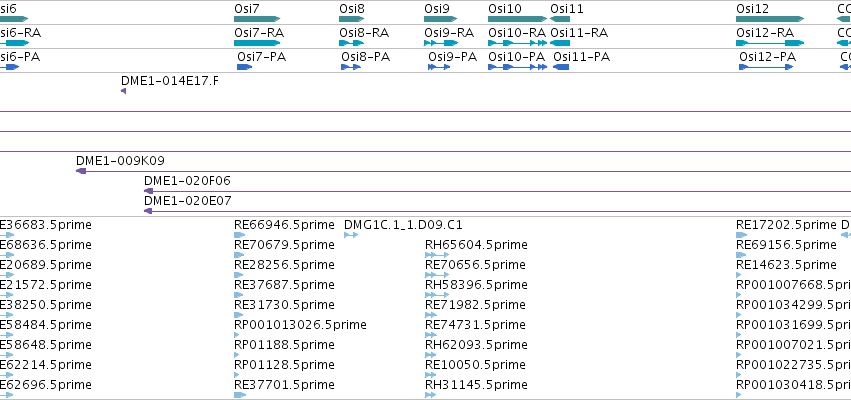Click the Osi11-RA transcript label
The image size is (851, 400).
tap(579, 33)
